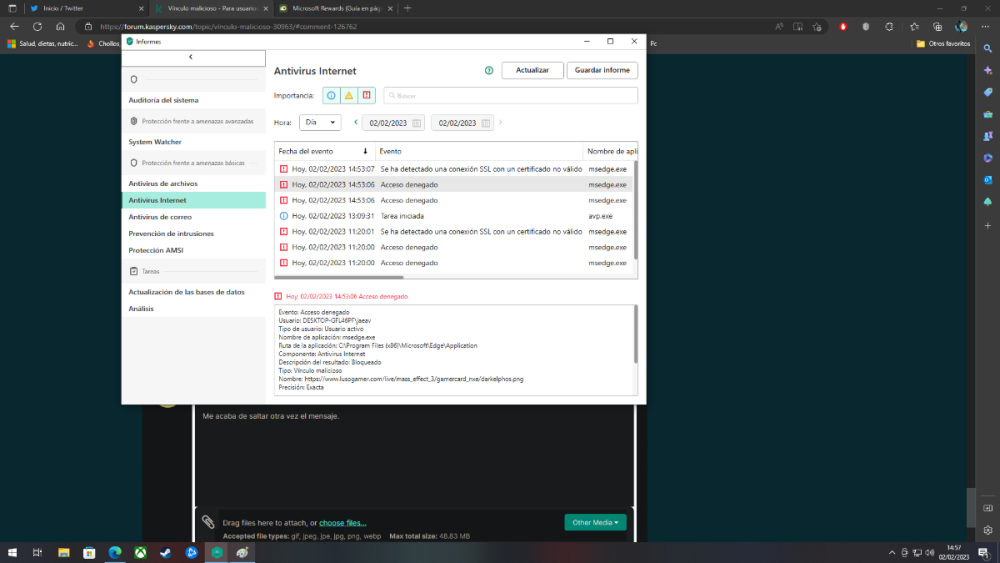This screenshot has width=1000, height=563.
Task: Click the Edge sidebar Outlook icon
Action: coord(988,180)
